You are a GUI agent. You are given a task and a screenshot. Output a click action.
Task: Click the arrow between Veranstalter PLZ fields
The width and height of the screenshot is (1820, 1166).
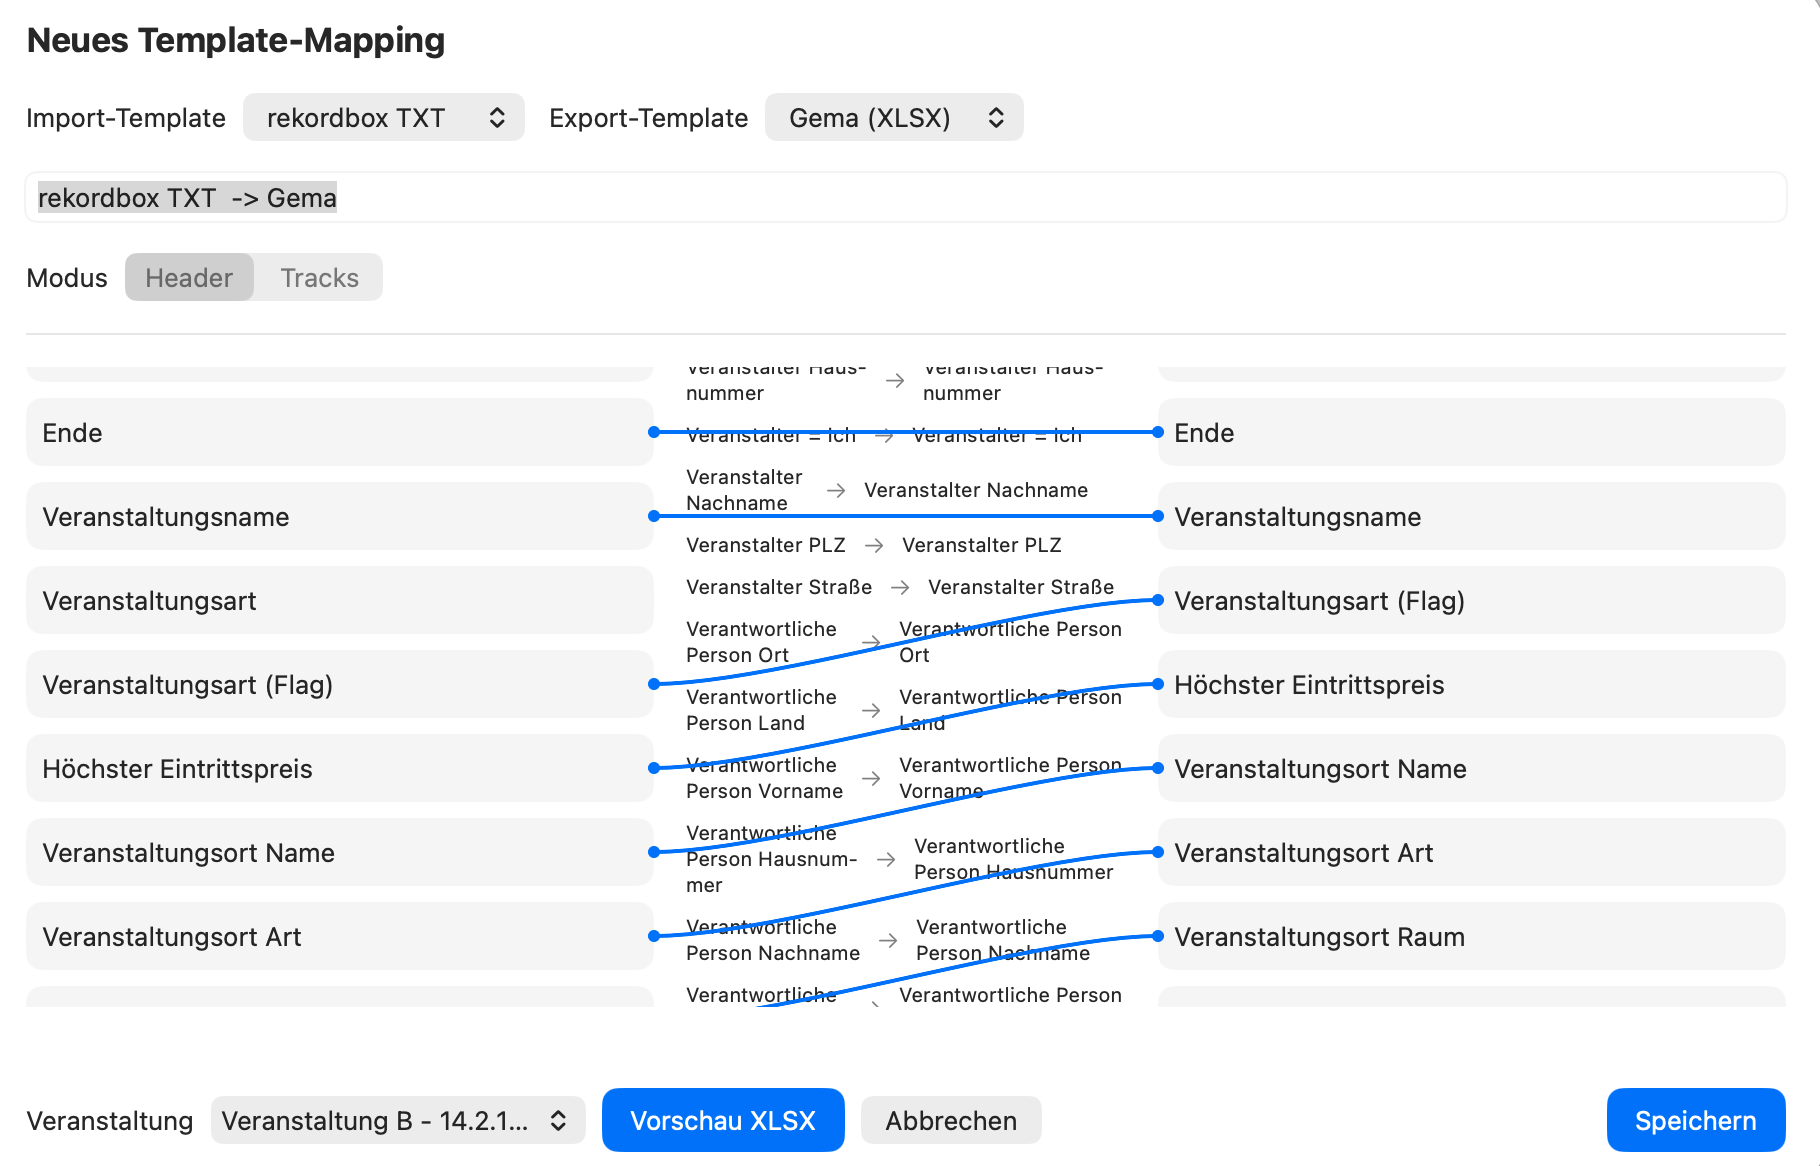tap(875, 545)
